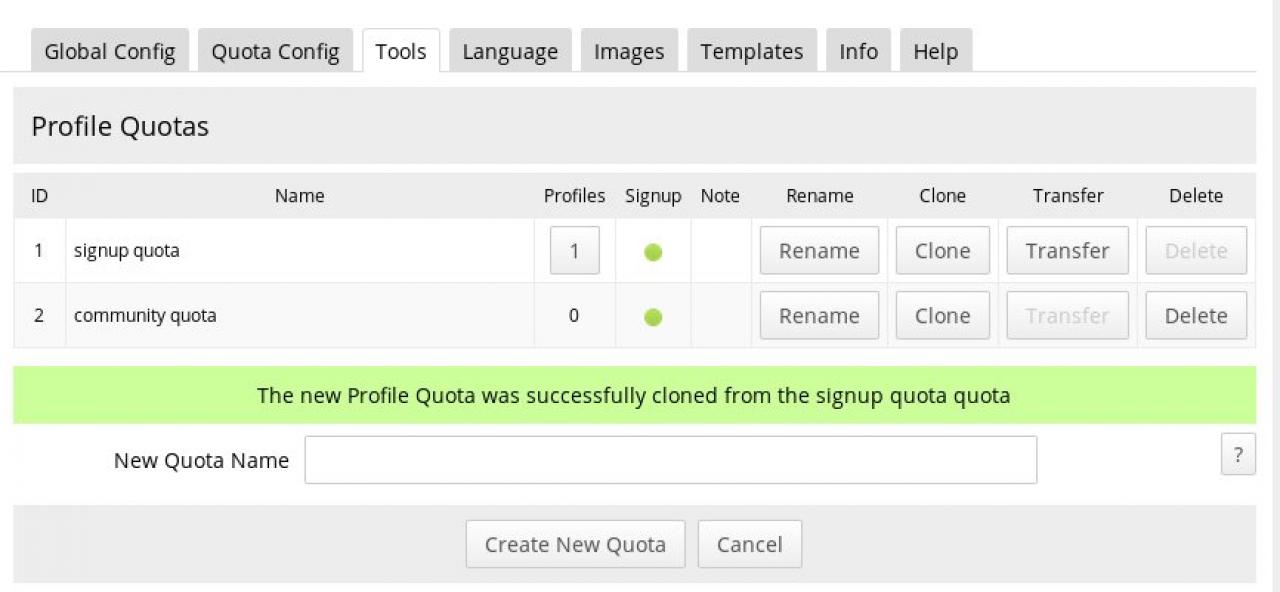Clone the signup quota
Image resolution: width=1280 pixels, height=592 pixels.
tap(942, 251)
